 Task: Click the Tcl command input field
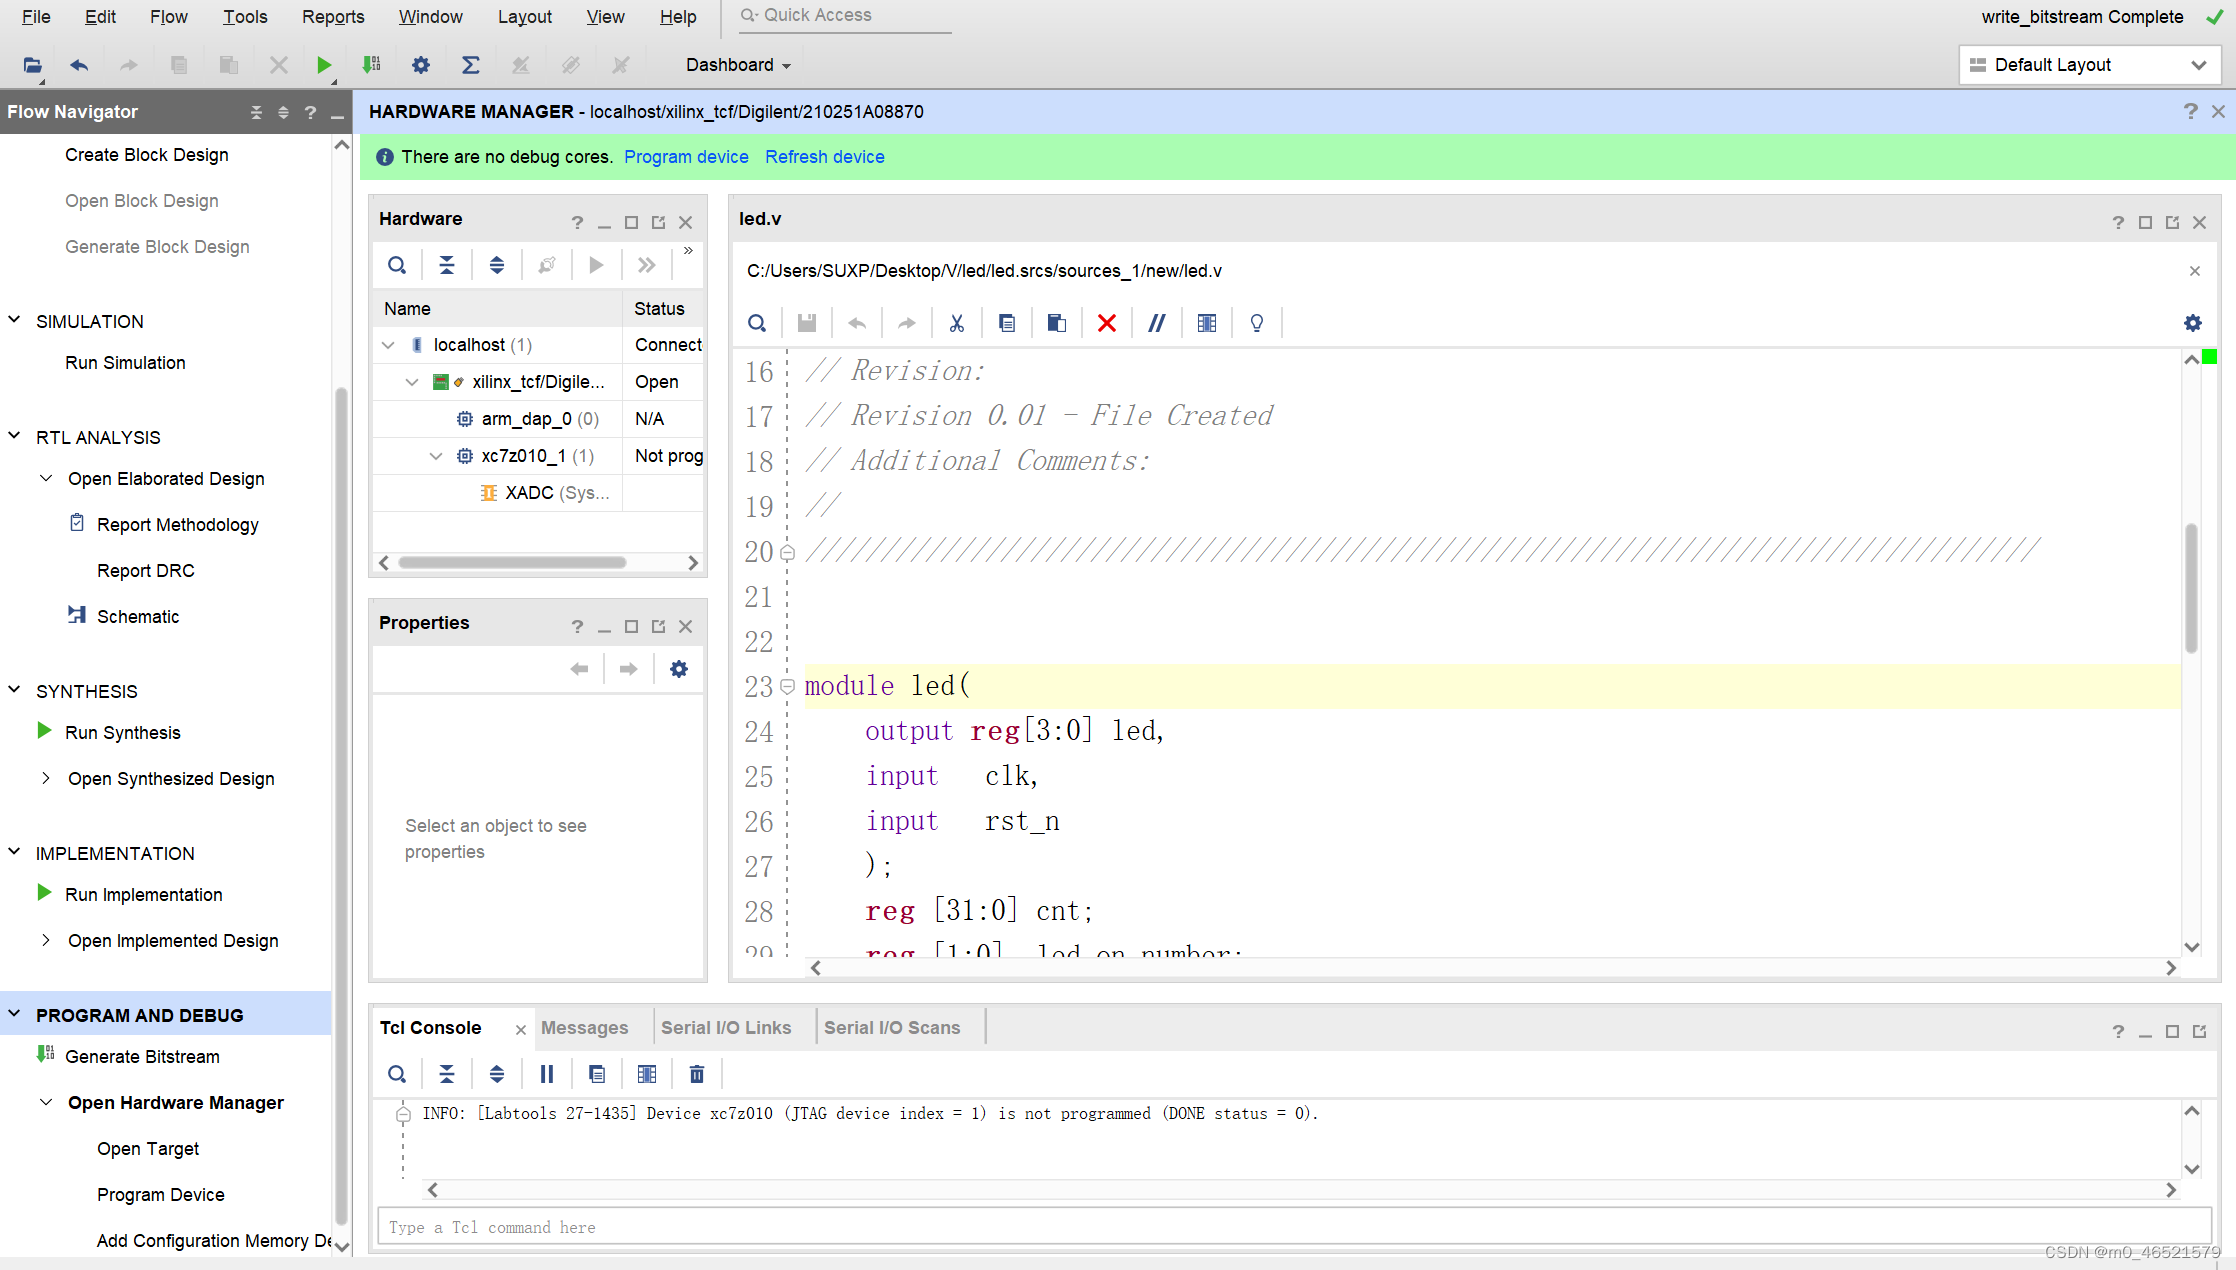click(x=1293, y=1227)
